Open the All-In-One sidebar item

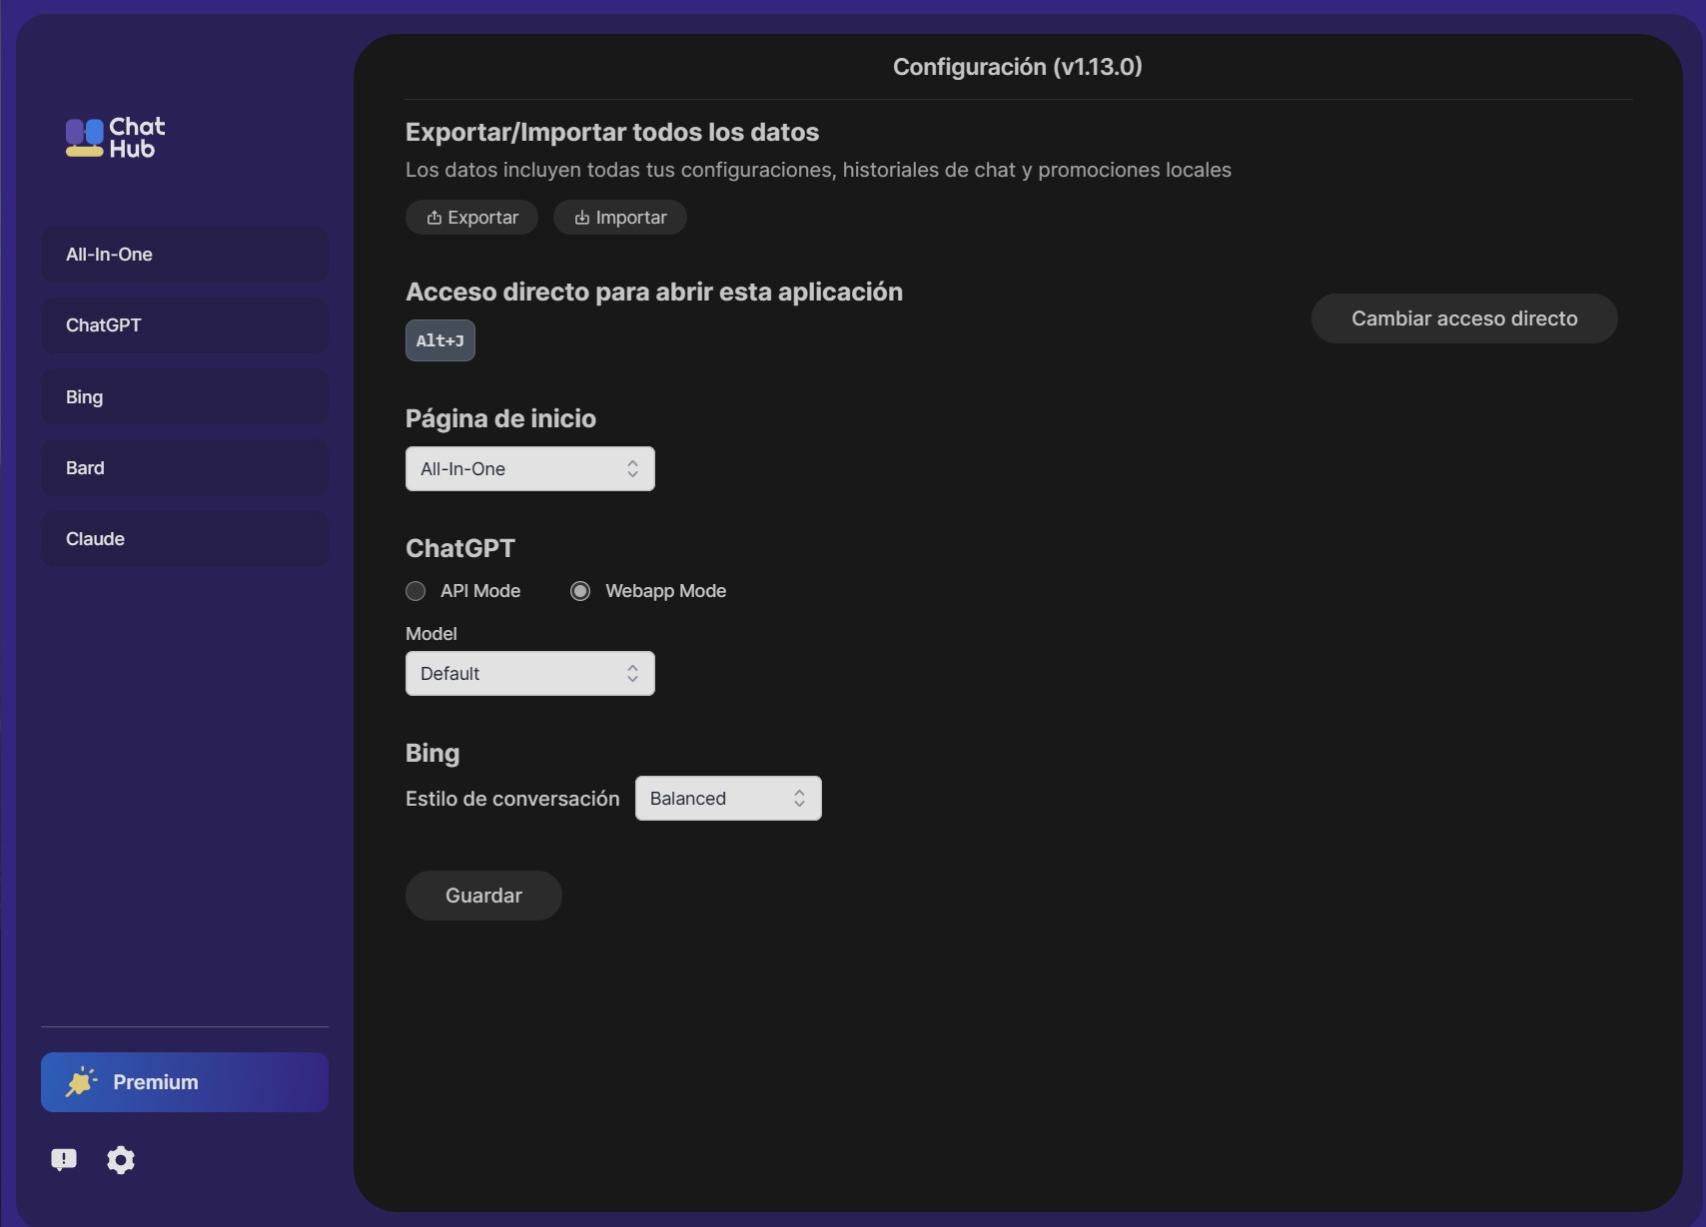point(185,254)
